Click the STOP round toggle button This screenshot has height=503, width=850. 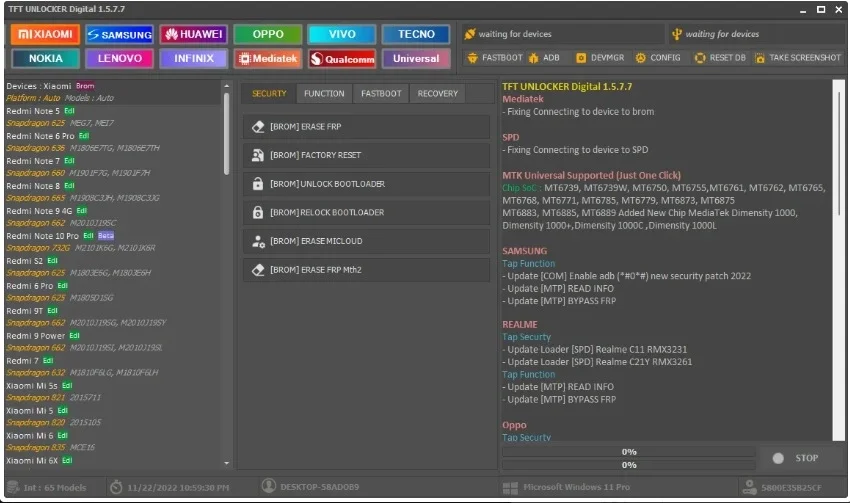tap(778, 458)
